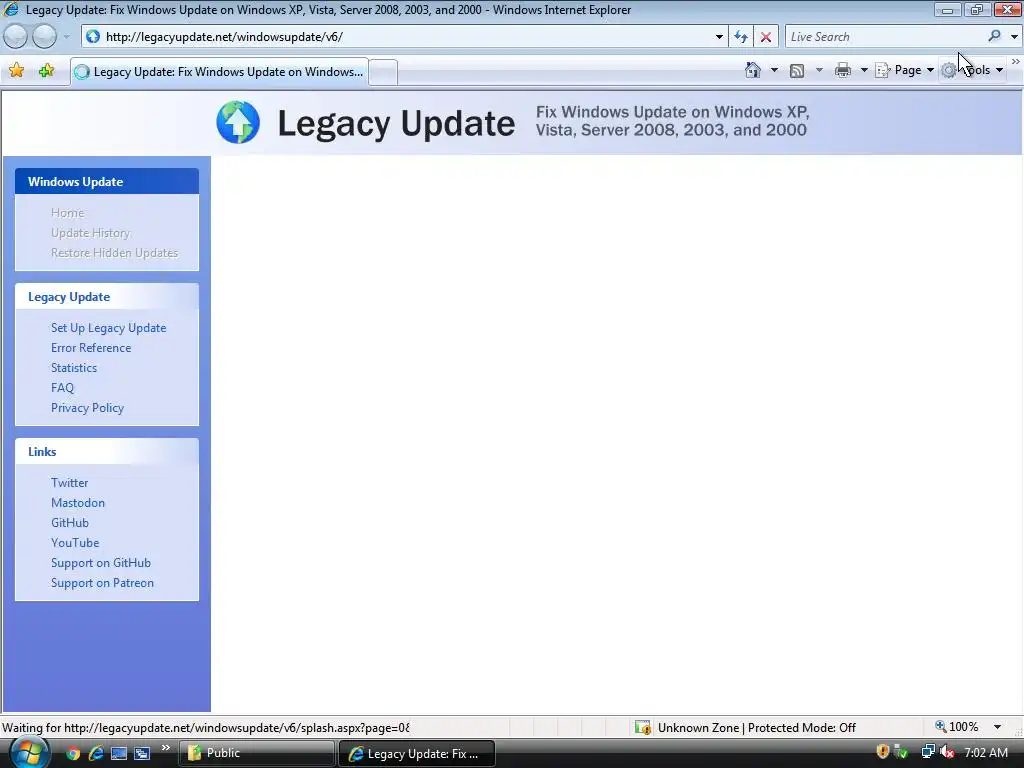This screenshot has width=1024, height=768.
Task: Click Switch between windows Quick Launch icon
Action: (141, 753)
